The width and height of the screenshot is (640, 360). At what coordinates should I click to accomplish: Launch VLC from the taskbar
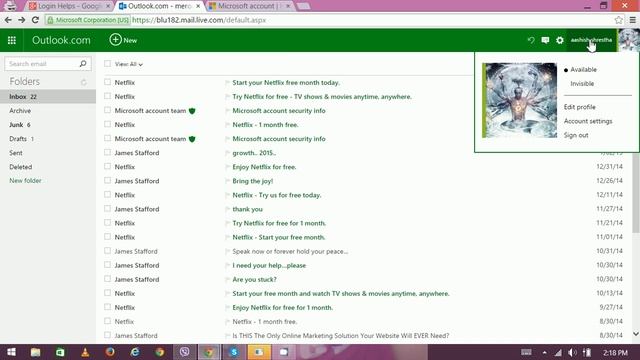(85, 352)
